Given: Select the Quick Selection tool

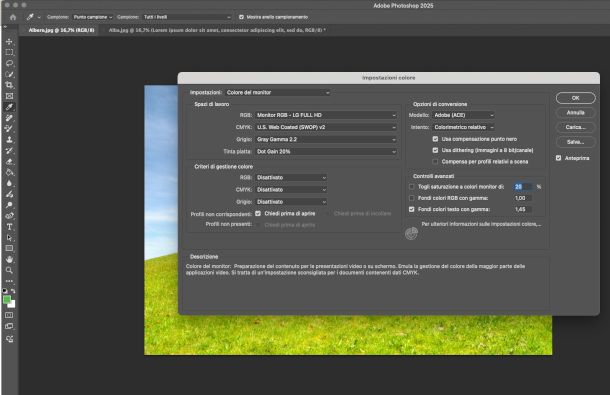Looking at the screenshot, I should click(x=9, y=74).
